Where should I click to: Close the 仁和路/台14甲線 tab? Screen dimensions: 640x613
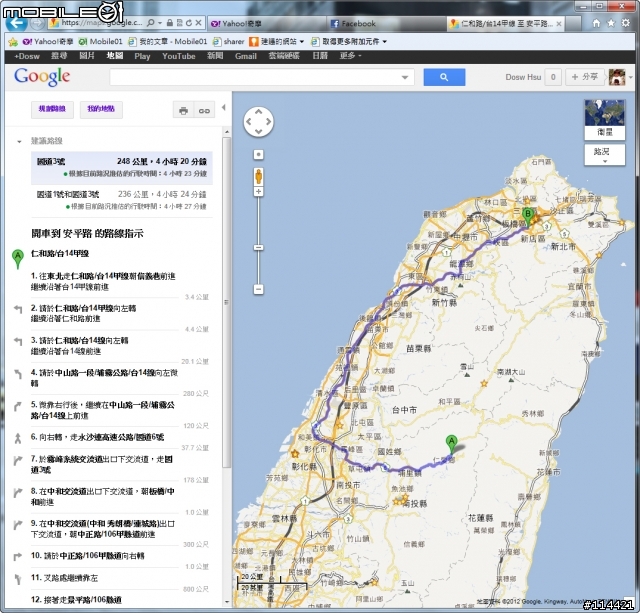click(559, 24)
